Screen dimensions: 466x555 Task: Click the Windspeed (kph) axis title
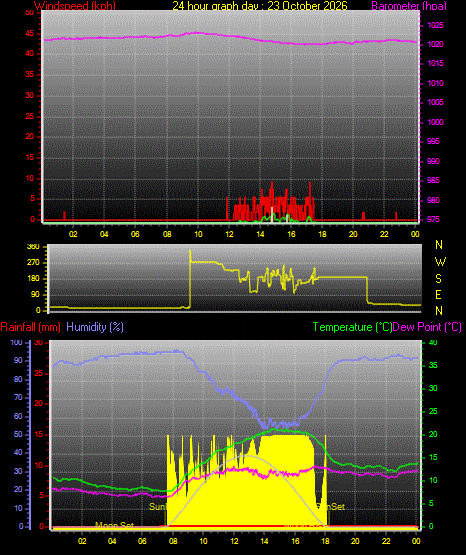click(75, 6)
